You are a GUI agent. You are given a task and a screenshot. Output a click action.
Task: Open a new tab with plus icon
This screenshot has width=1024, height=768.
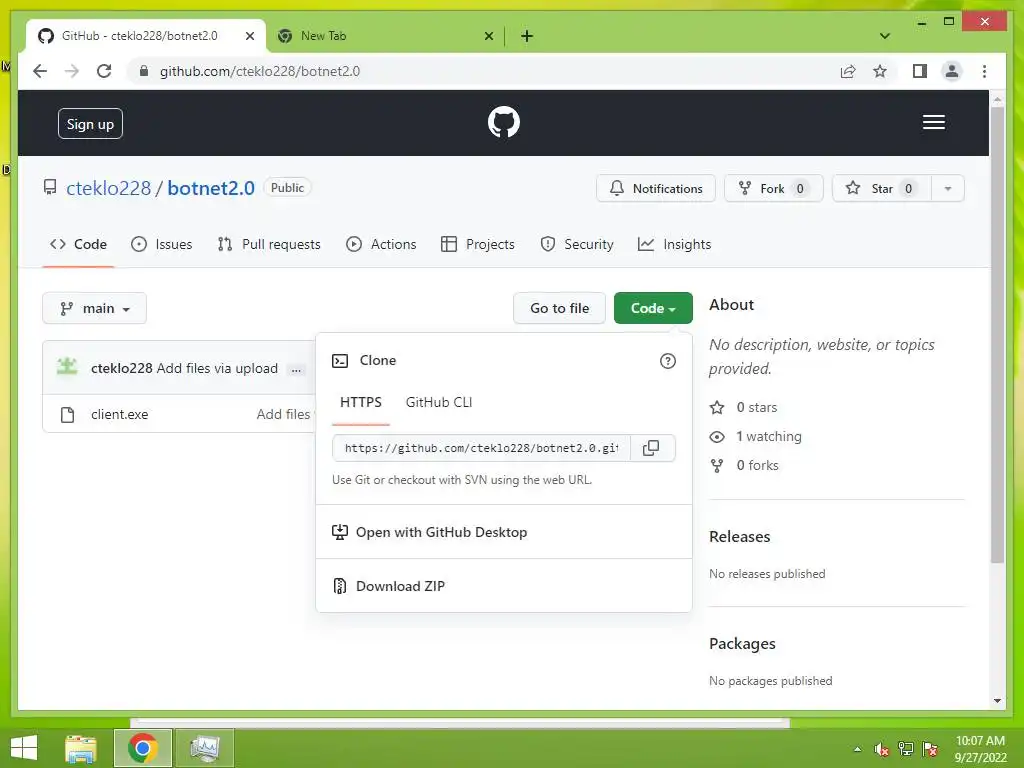click(x=527, y=36)
